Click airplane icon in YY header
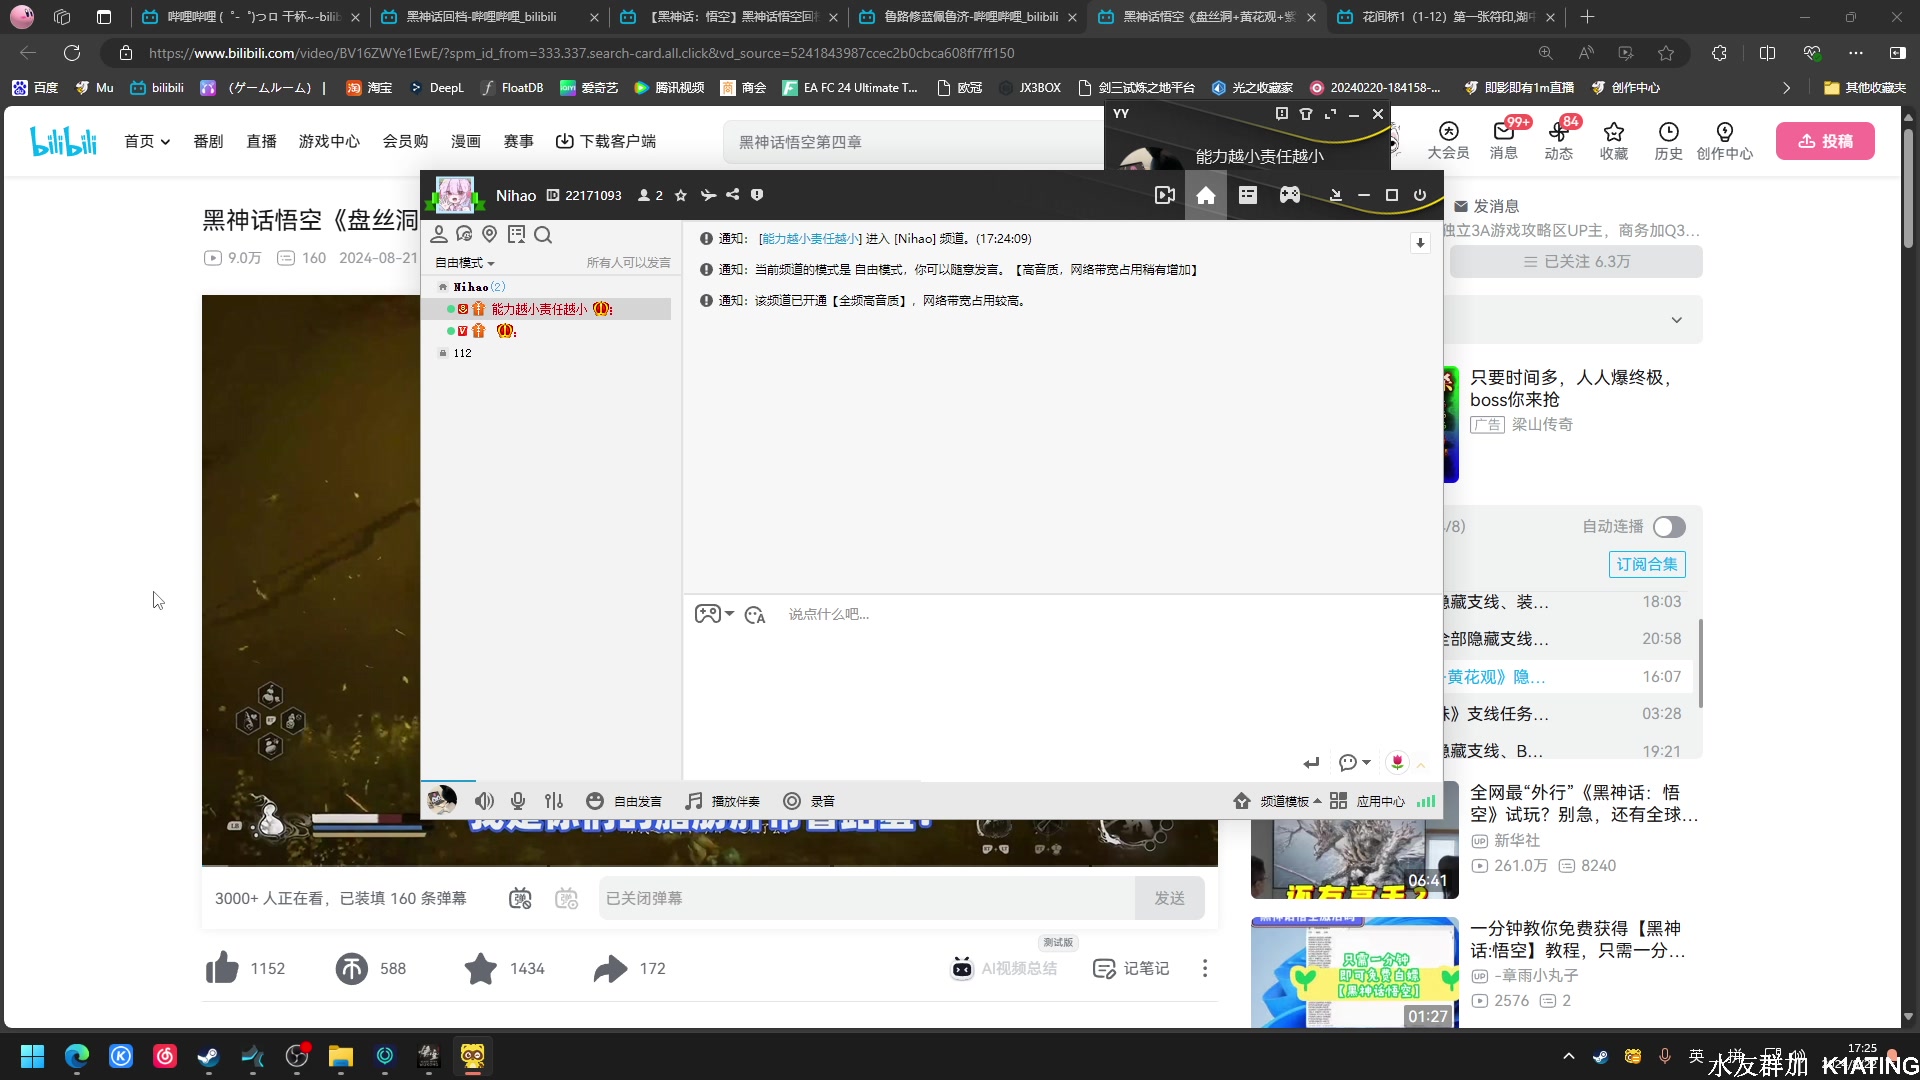 pos(708,195)
